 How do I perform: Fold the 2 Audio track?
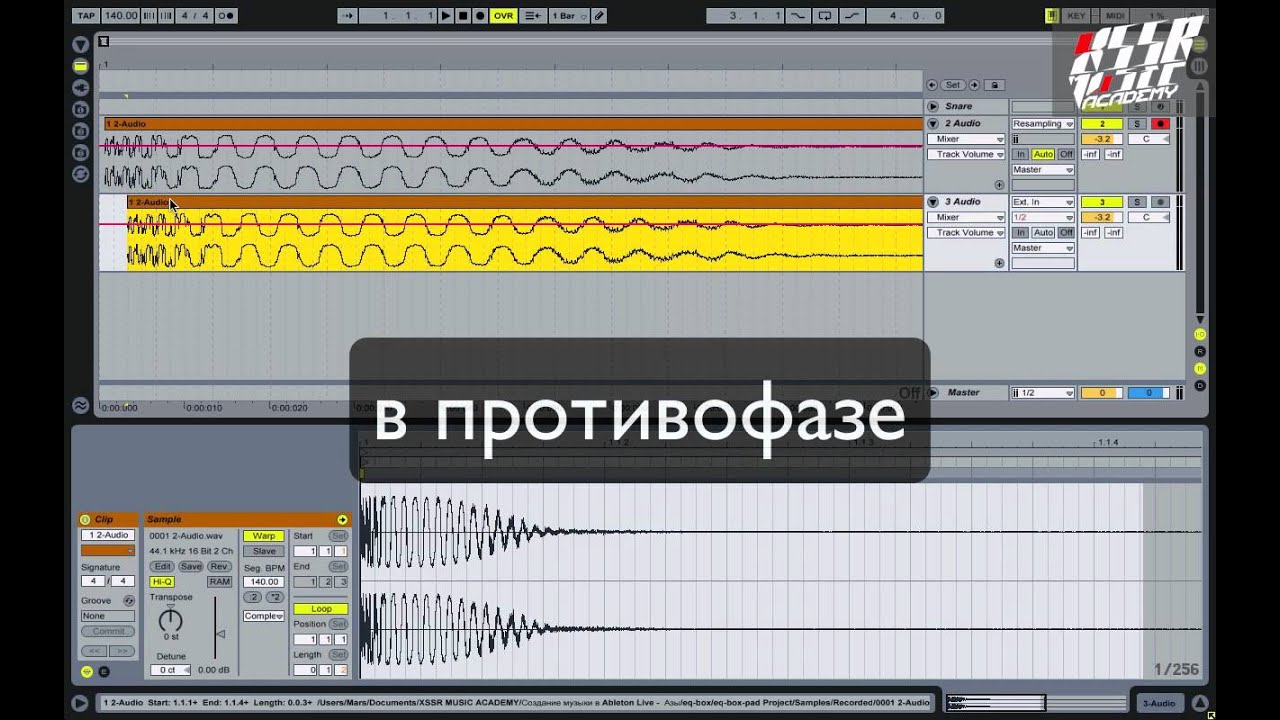[933, 124]
